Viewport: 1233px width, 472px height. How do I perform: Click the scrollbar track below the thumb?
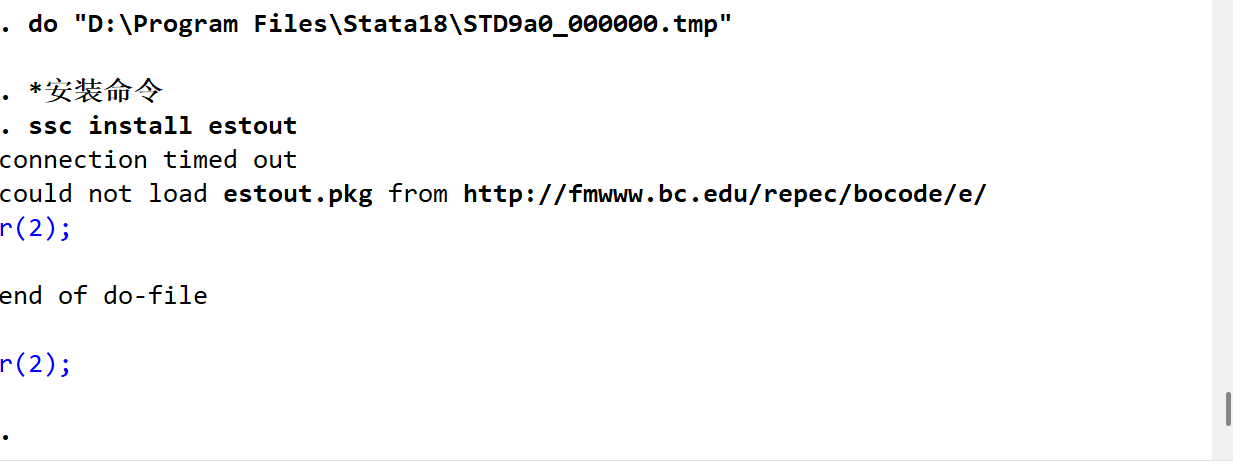pyautogui.click(x=1227, y=446)
